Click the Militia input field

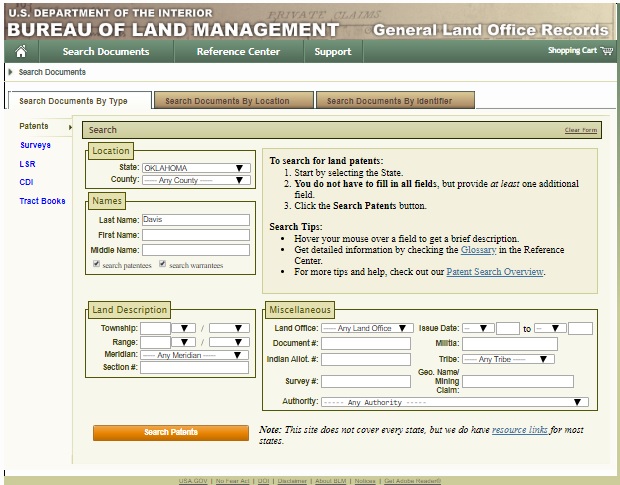pyautogui.click(x=510, y=344)
